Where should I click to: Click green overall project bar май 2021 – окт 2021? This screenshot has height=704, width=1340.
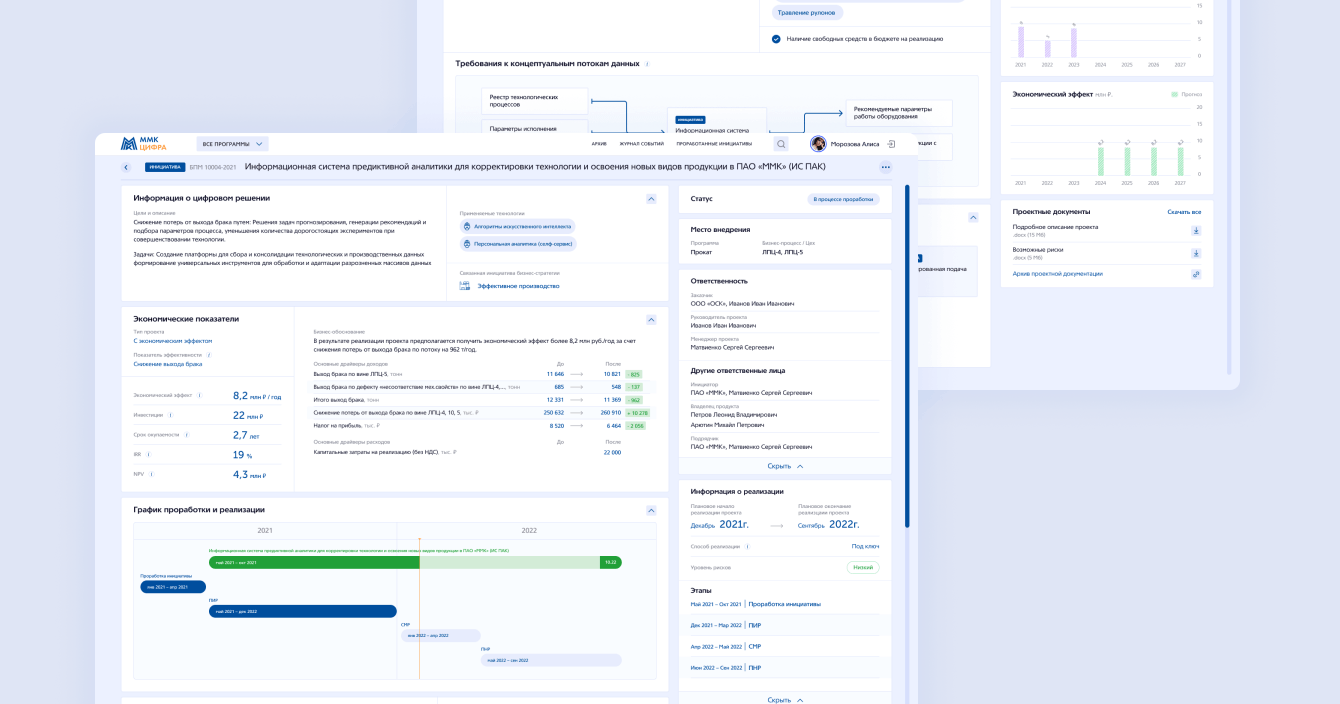(415, 562)
